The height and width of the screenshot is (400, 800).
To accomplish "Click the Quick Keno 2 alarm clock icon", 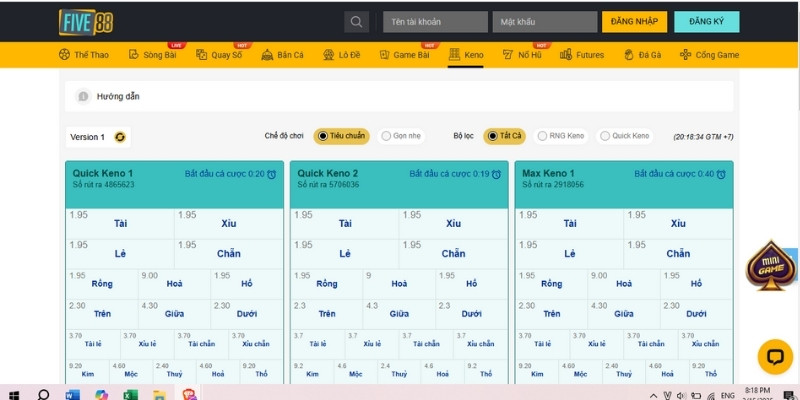I will [x=496, y=174].
